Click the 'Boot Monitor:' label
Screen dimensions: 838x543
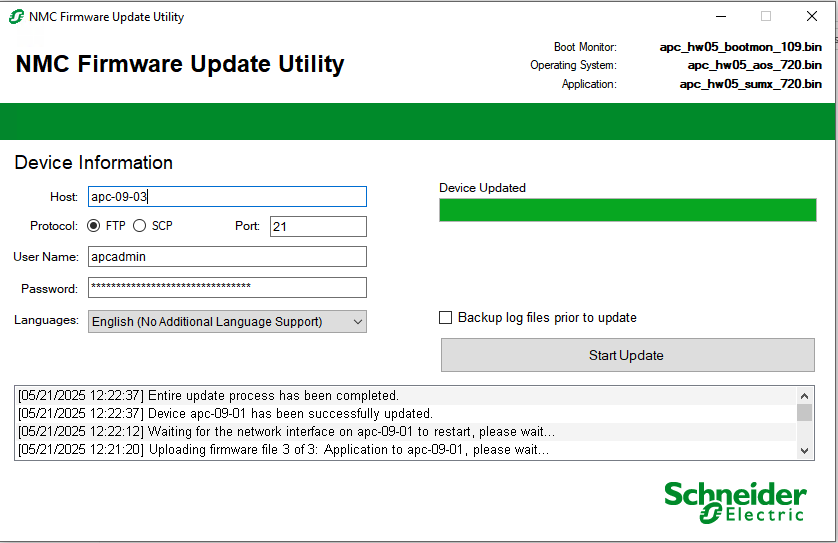(585, 47)
